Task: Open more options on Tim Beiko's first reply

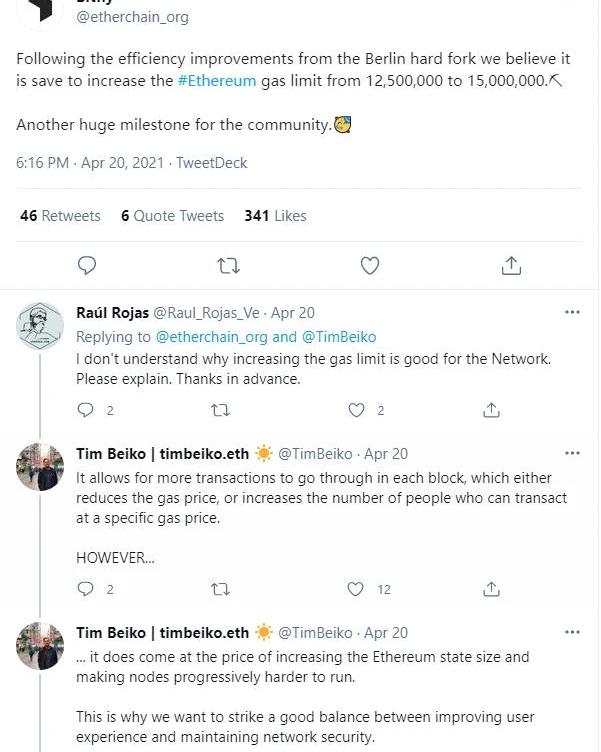Action: point(572,453)
